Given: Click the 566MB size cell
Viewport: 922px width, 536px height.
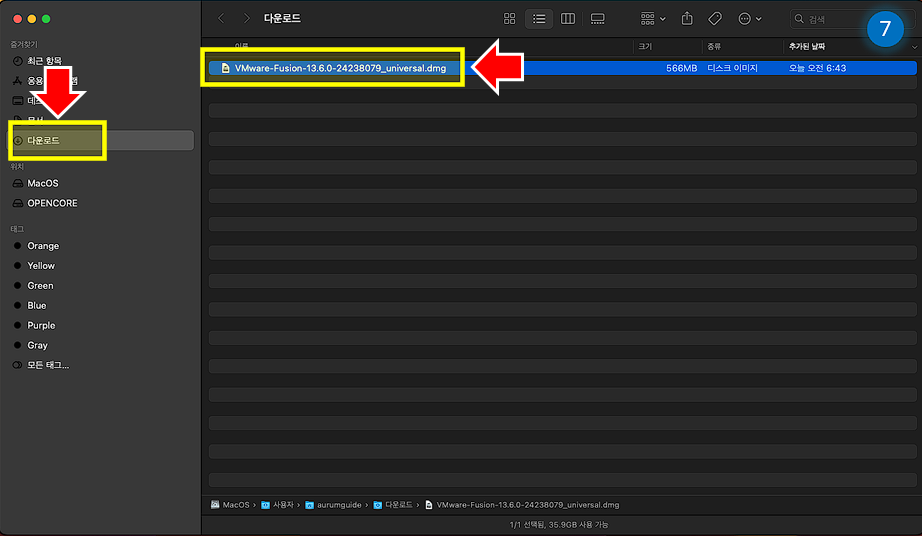Looking at the screenshot, I should point(682,68).
